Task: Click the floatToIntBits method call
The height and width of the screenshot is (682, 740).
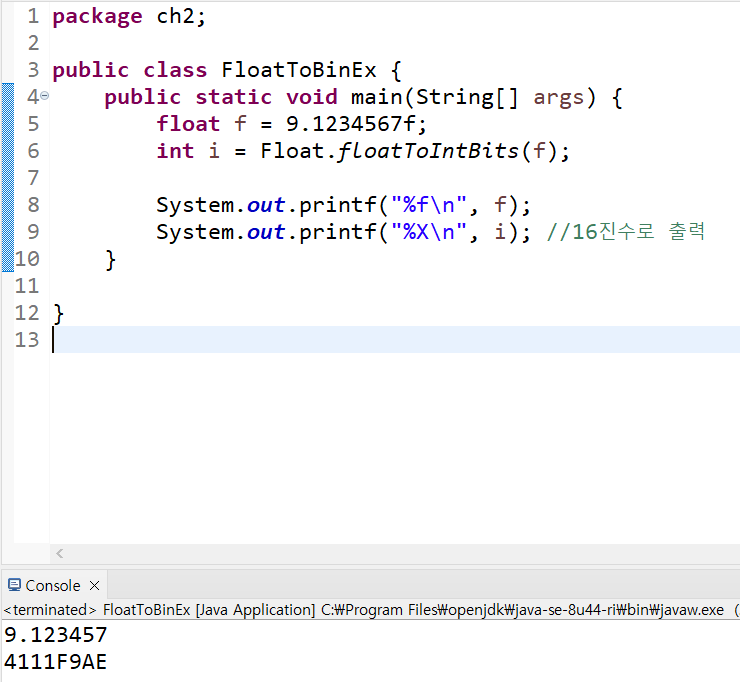Action: point(428,151)
